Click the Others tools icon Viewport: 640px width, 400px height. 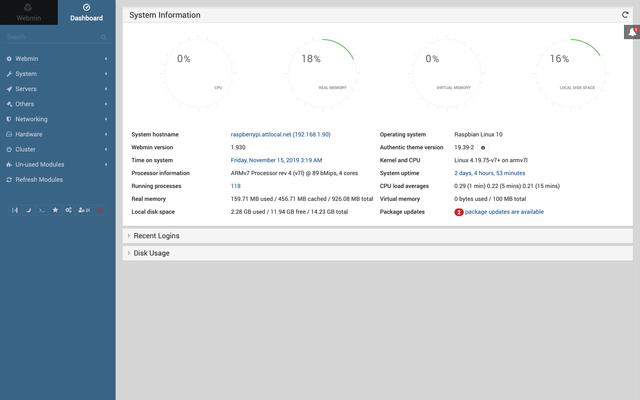[9, 104]
